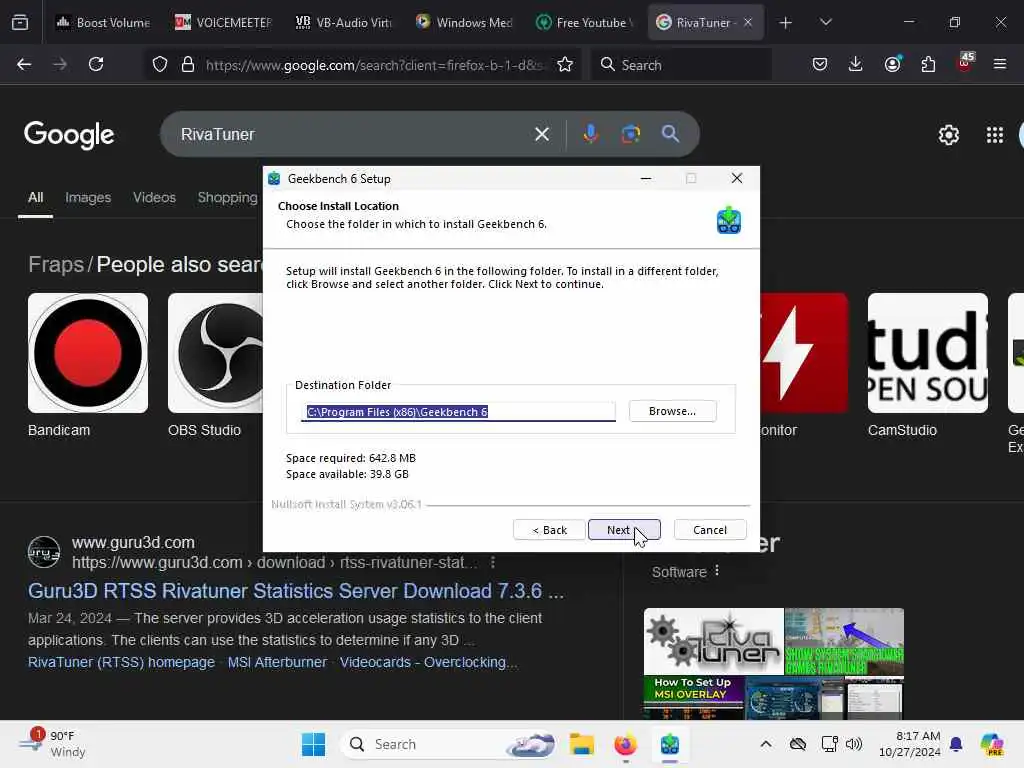Open the RivaTuner (RTSS) homepage sitelink
The image size is (1024, 768).
(121, 662)
